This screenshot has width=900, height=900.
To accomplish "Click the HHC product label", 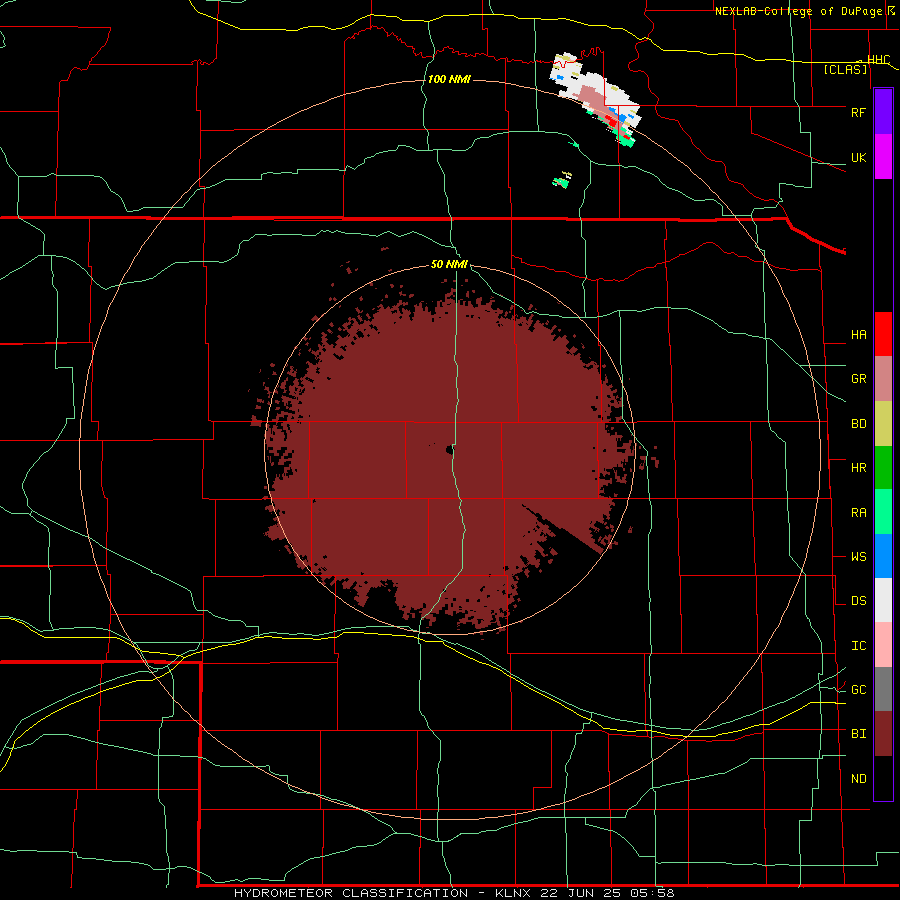I will pyautogui.click(x=878, y=60).
